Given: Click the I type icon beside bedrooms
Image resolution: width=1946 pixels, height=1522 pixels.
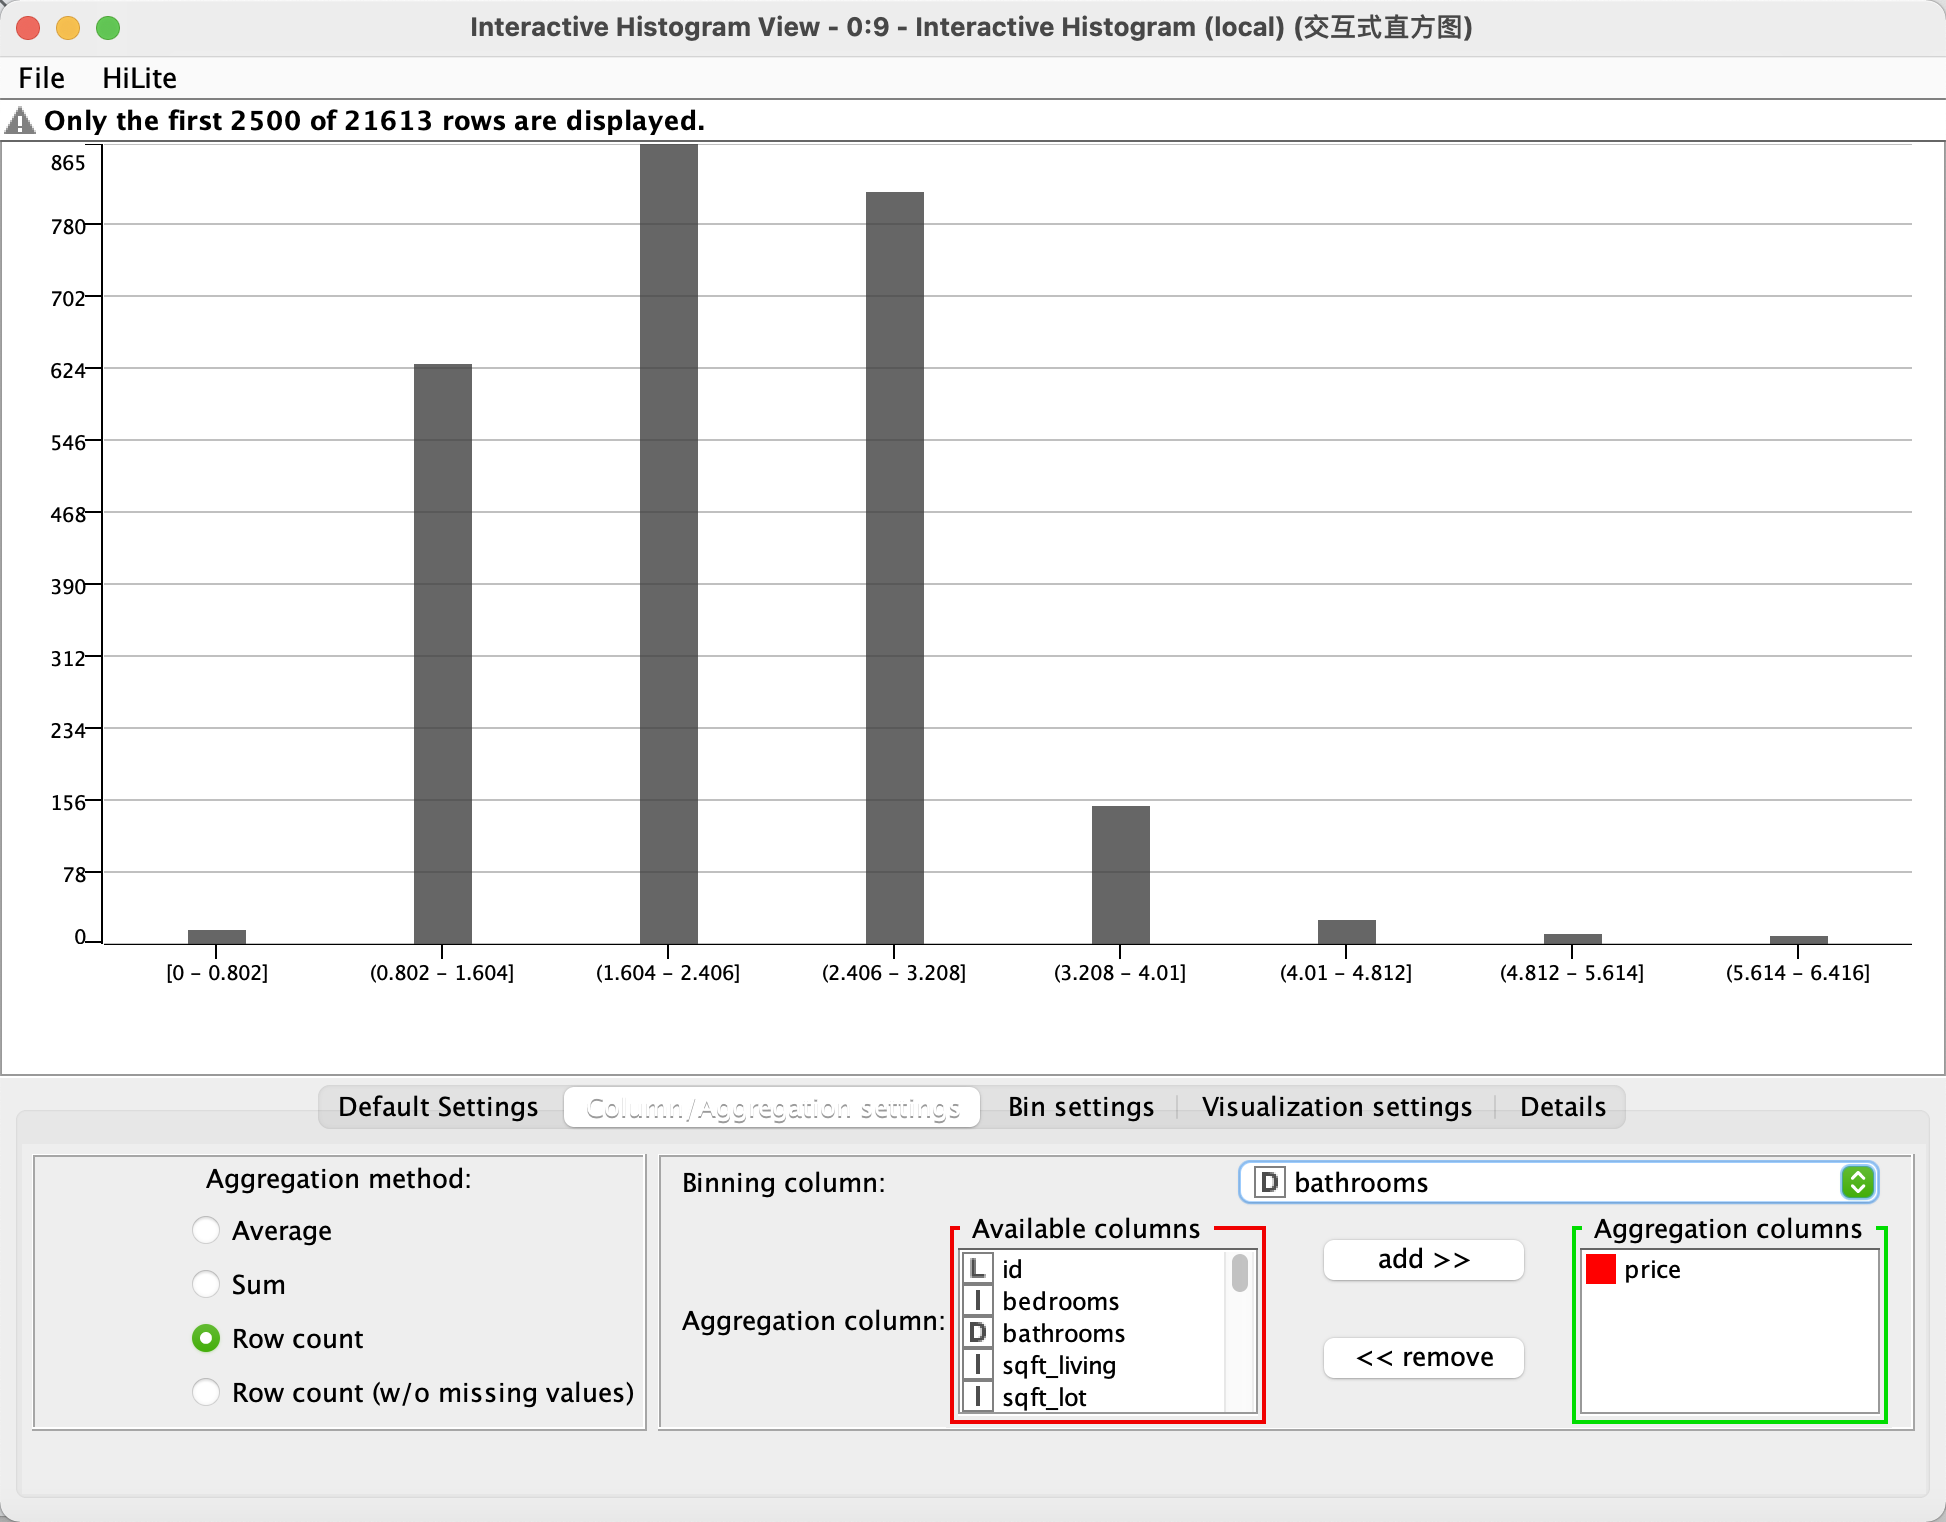Looking at the screenshot, I should 977,1301.
